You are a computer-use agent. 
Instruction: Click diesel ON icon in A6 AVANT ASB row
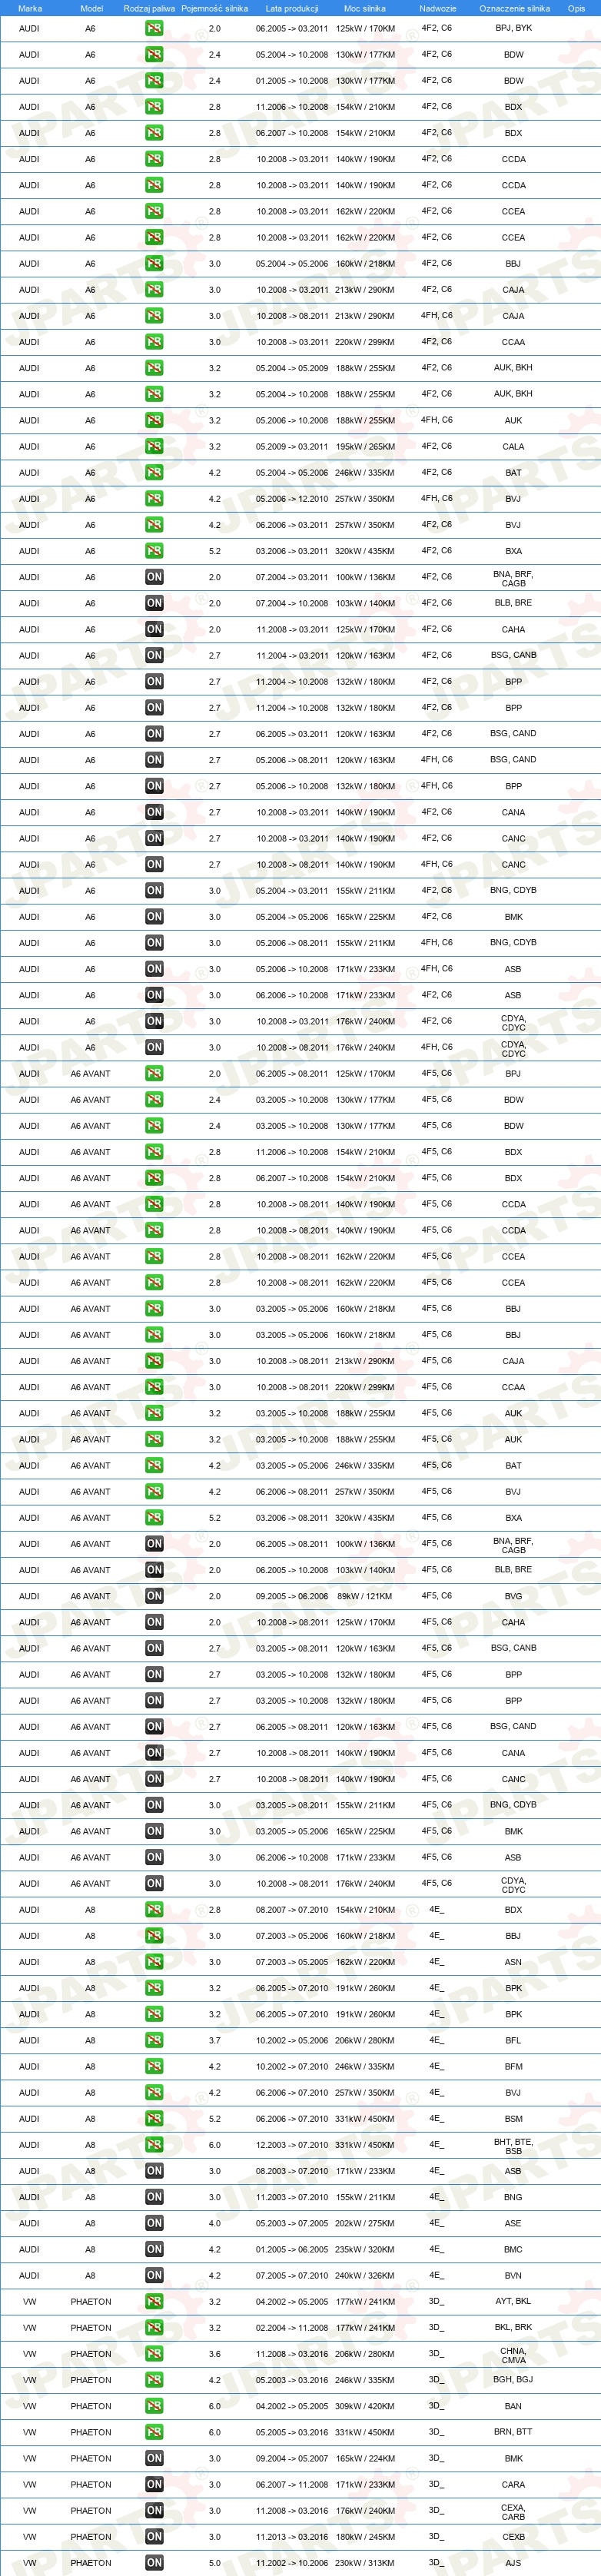(154, 1857)
